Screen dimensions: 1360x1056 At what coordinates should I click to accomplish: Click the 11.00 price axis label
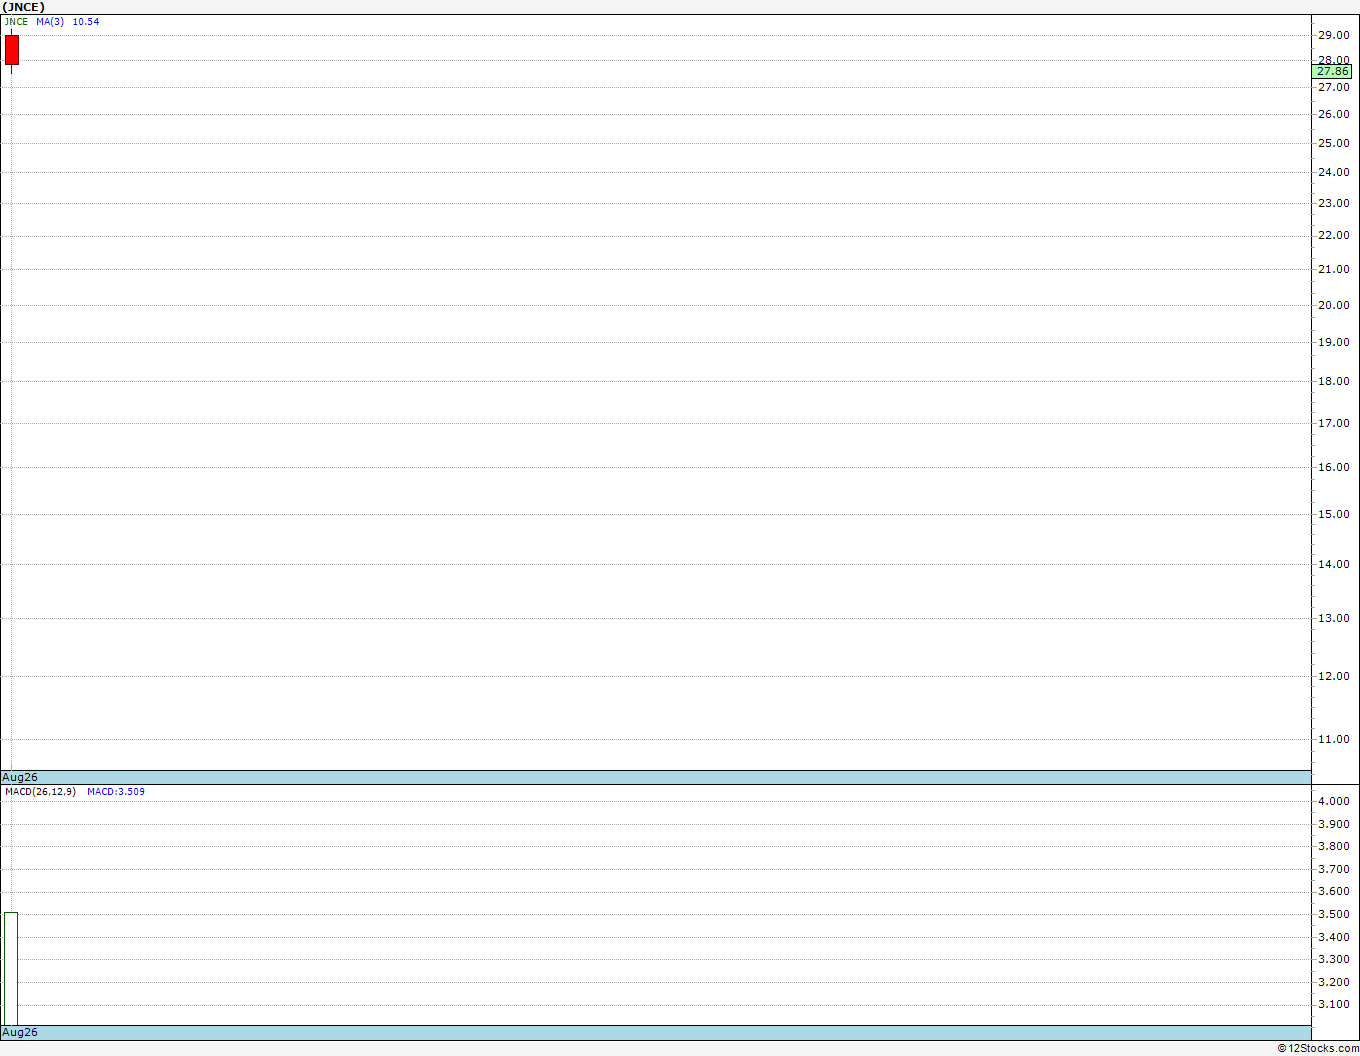point(1334,739)
